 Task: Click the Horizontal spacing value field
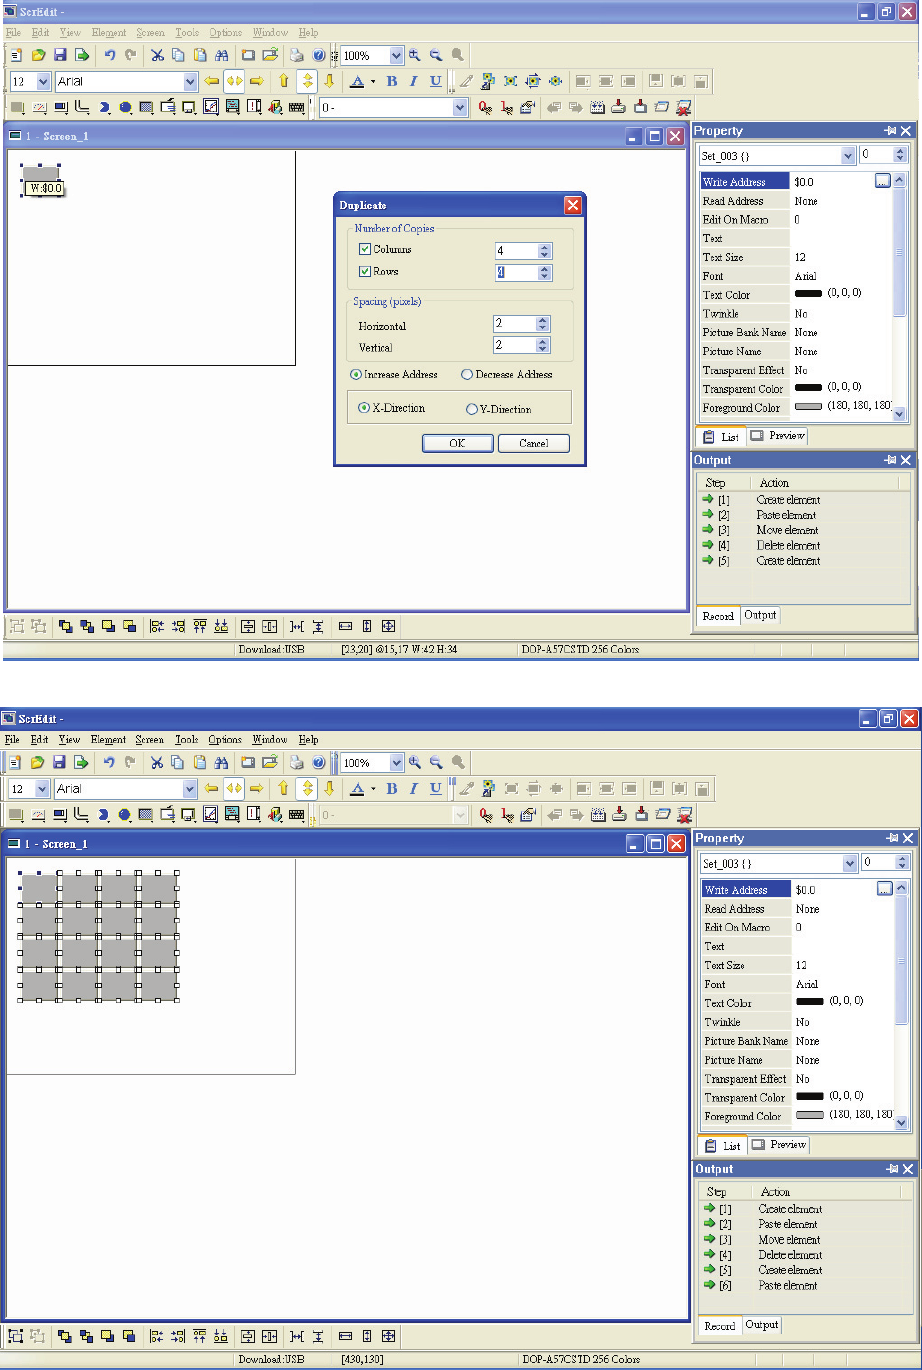point(514,324)
